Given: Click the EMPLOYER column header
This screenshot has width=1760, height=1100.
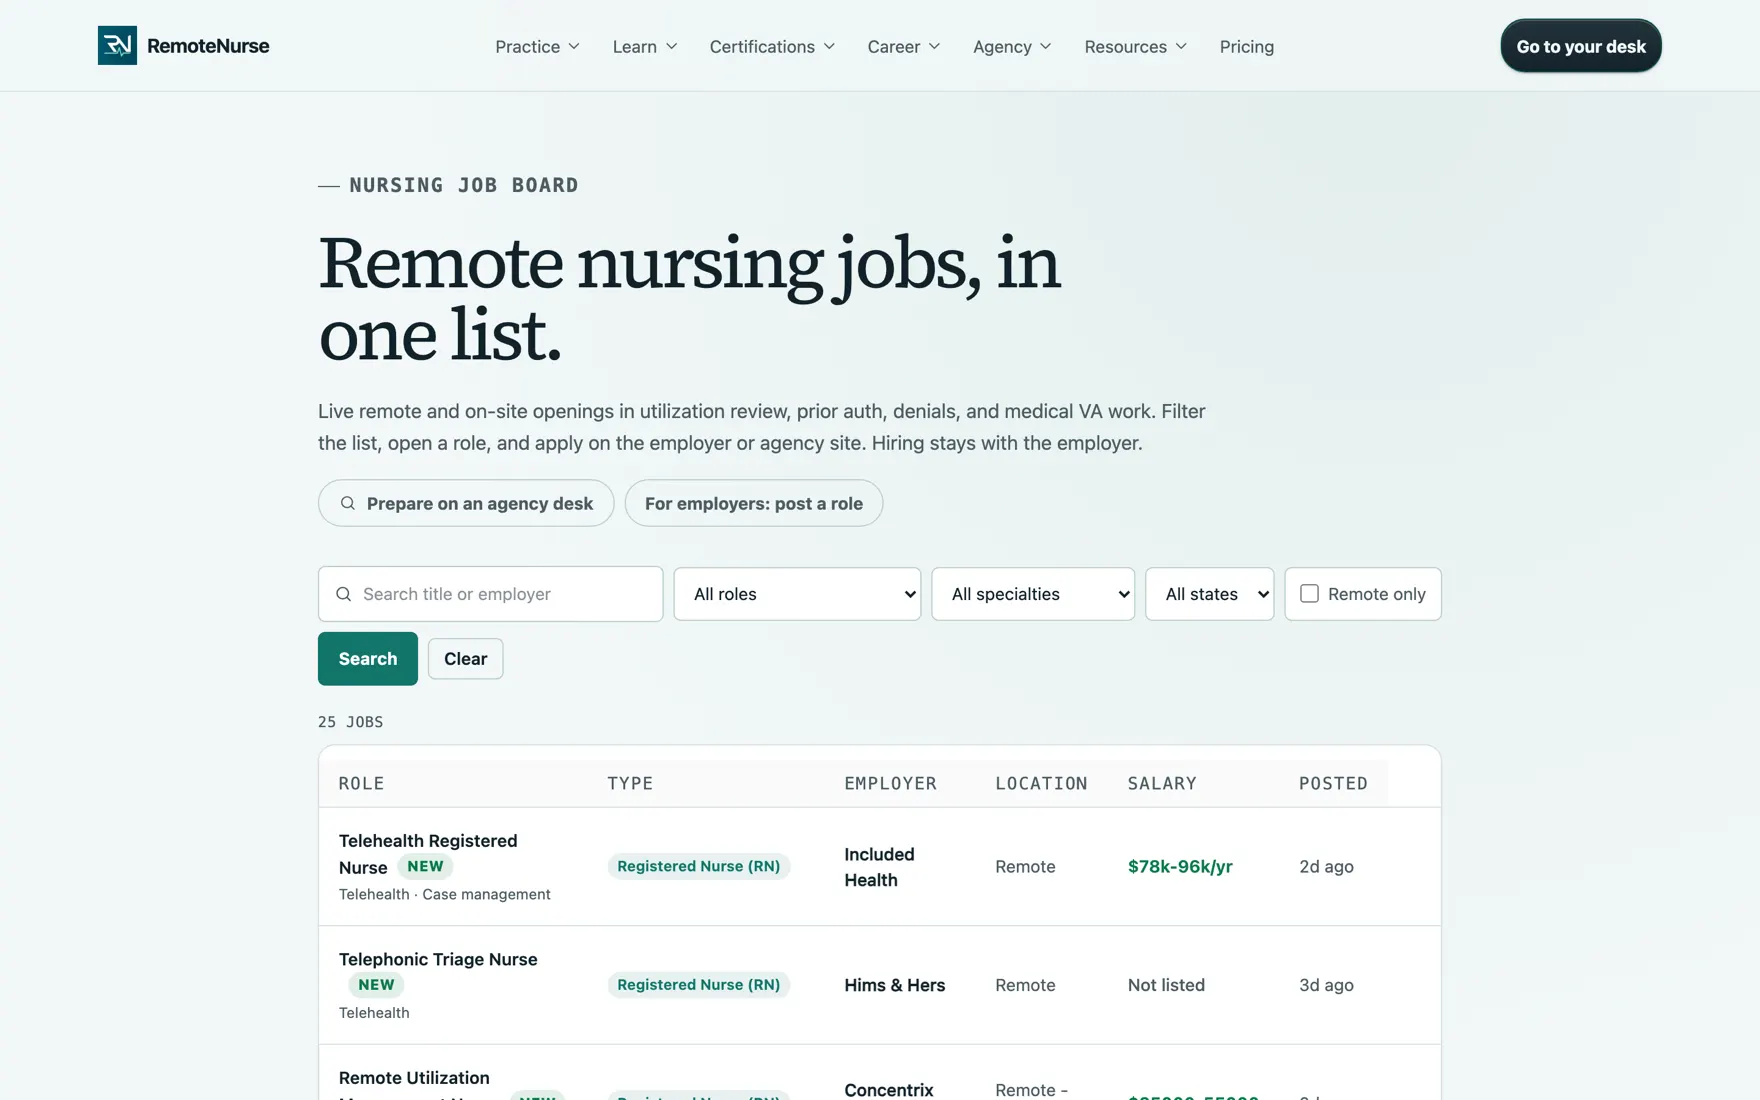Looking at the screenshot, I should pyautogui.click(x=890, y=783).
